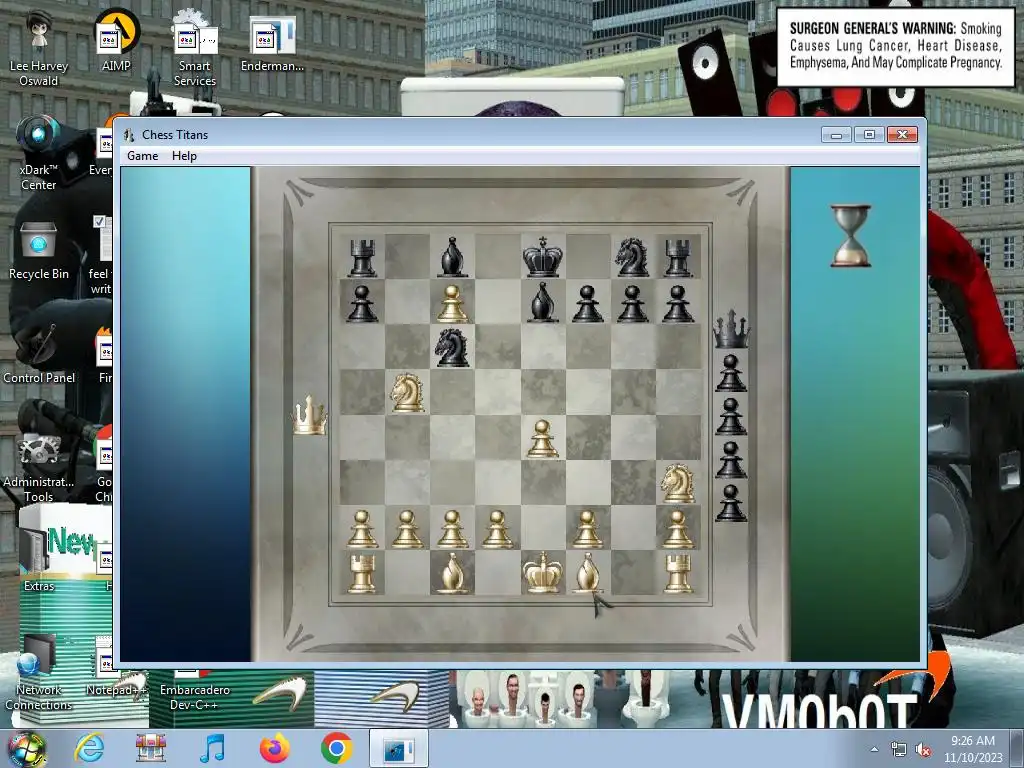This screenshot has width=1024, height=768.
Task: Click the network tray icon
Action: [x=899, y=750]
